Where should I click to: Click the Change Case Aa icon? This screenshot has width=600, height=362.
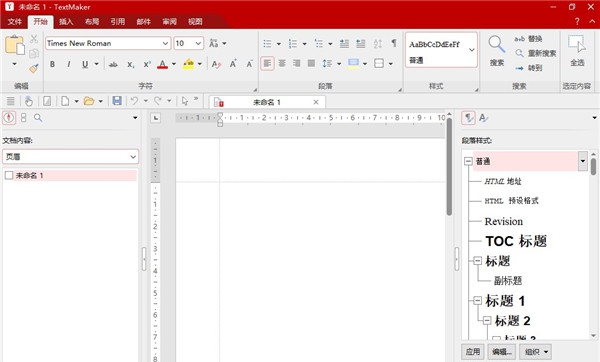tap(214, 43)
